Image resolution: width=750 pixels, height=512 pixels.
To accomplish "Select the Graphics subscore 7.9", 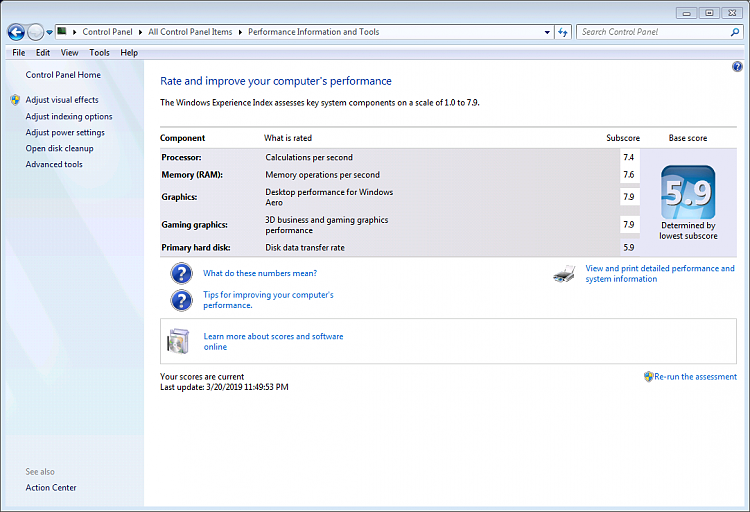I will coord(629,197).
